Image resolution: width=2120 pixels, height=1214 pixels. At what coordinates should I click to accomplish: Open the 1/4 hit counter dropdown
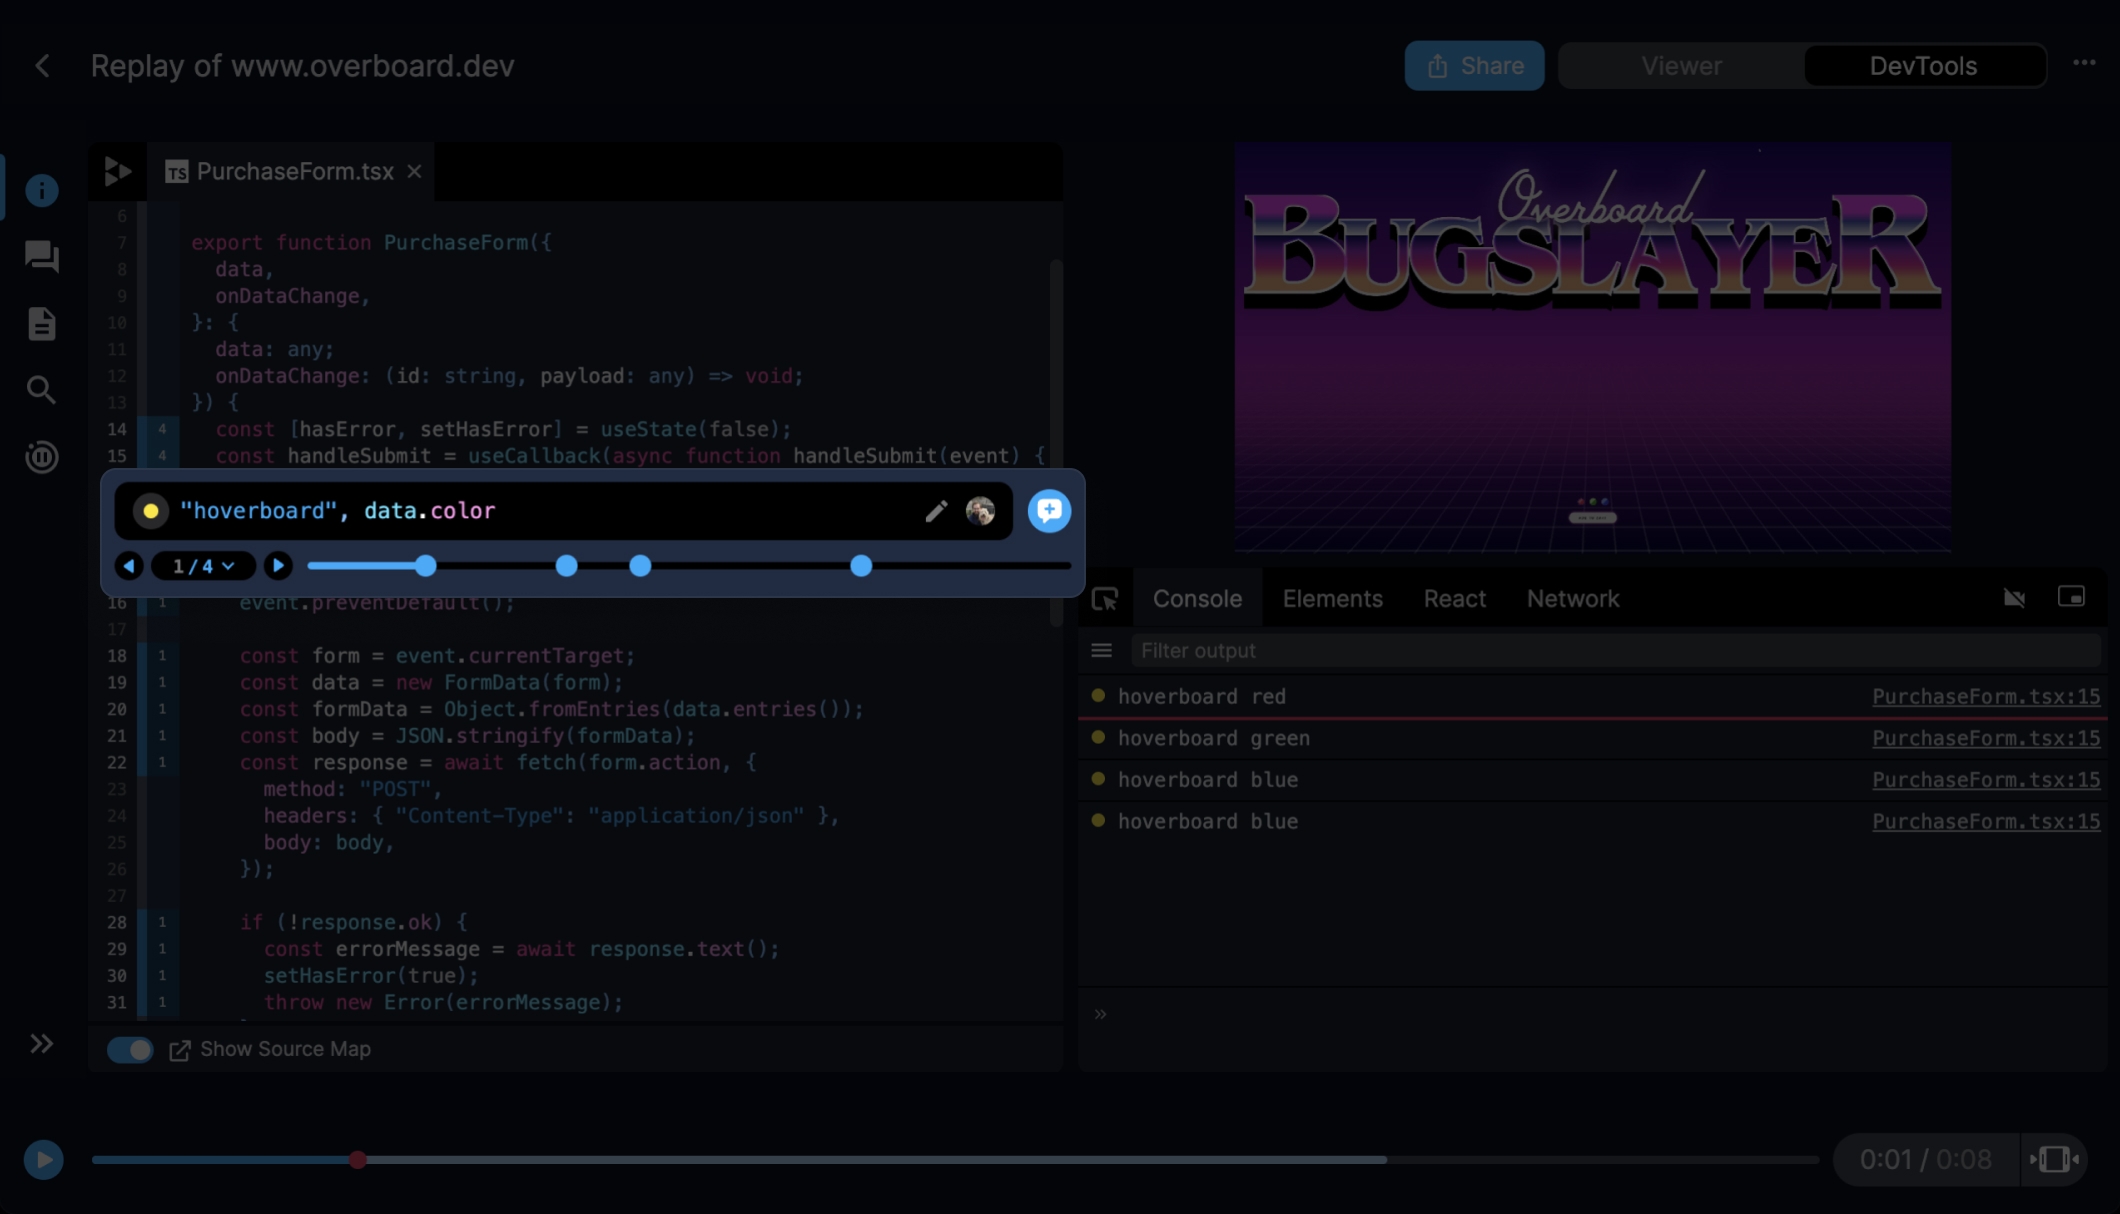(203, 566)
